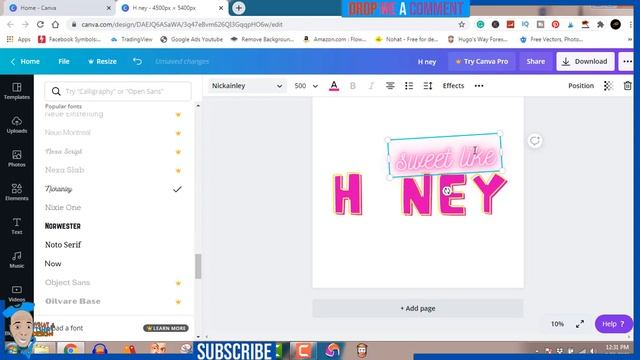This screenshot has width=640, height=360.
Task: Open the Uploads sidebar panel
Action: coord(17,124)
